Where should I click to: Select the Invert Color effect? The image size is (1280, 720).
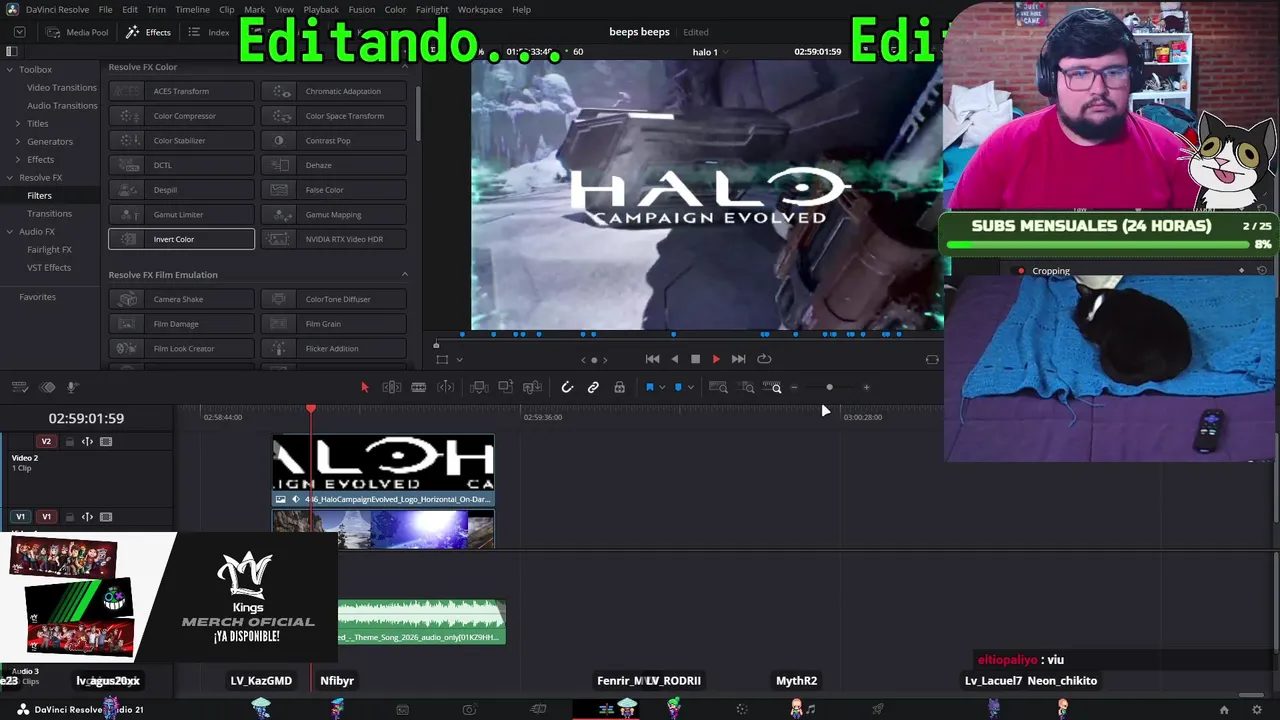[181, 239]
